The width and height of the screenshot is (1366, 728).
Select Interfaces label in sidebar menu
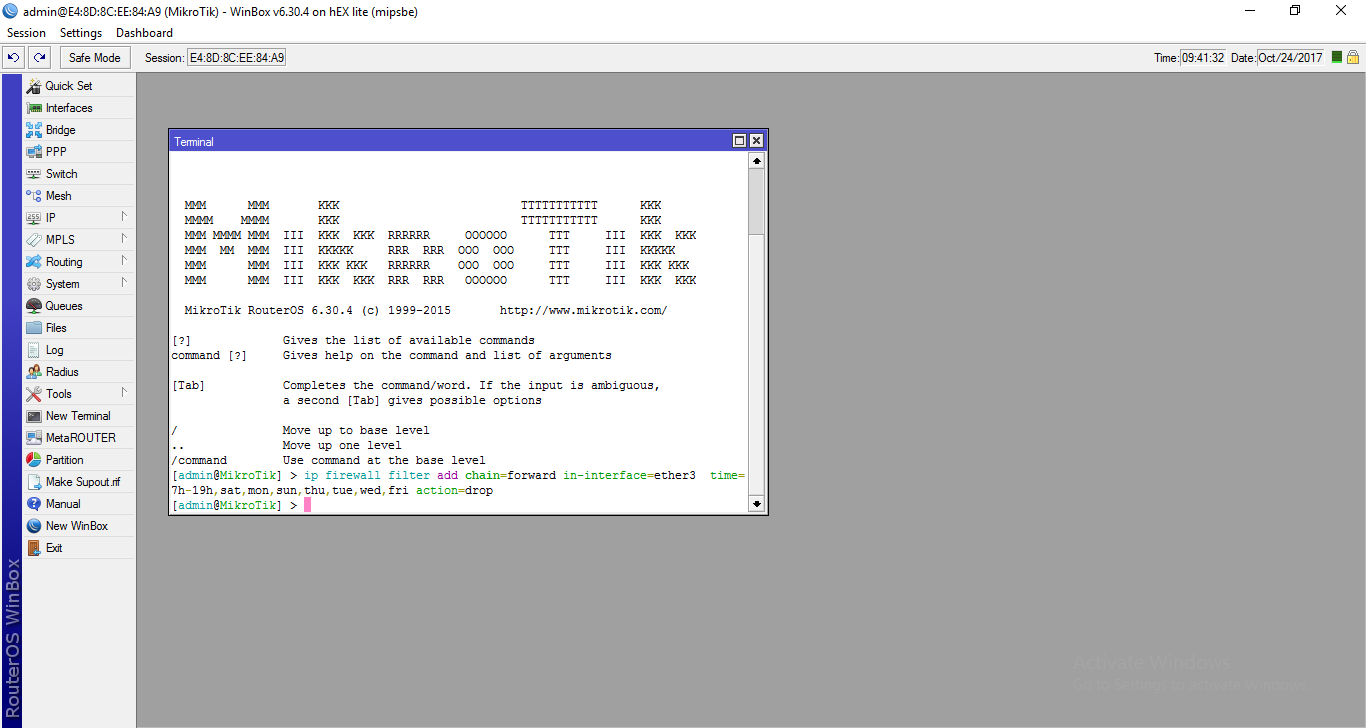pyautogui.click(x=69, y=108)
